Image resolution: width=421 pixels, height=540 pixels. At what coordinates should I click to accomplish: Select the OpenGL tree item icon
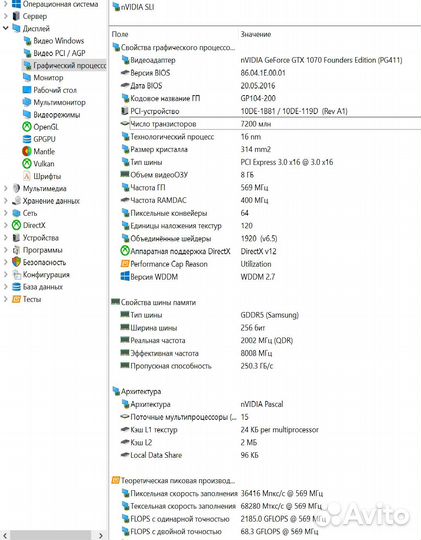pyautogui.click(x=27, y=127)
